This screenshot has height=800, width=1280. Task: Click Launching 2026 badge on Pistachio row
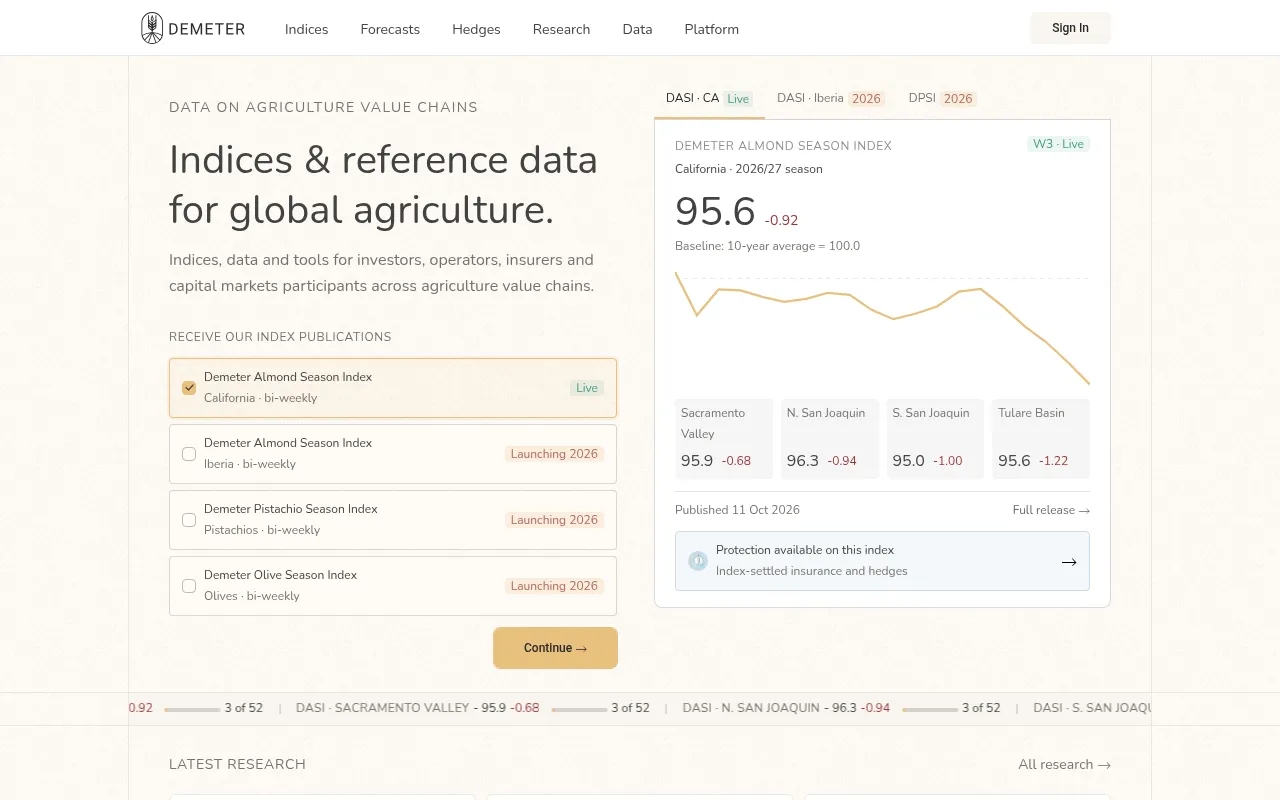point(554,520)
